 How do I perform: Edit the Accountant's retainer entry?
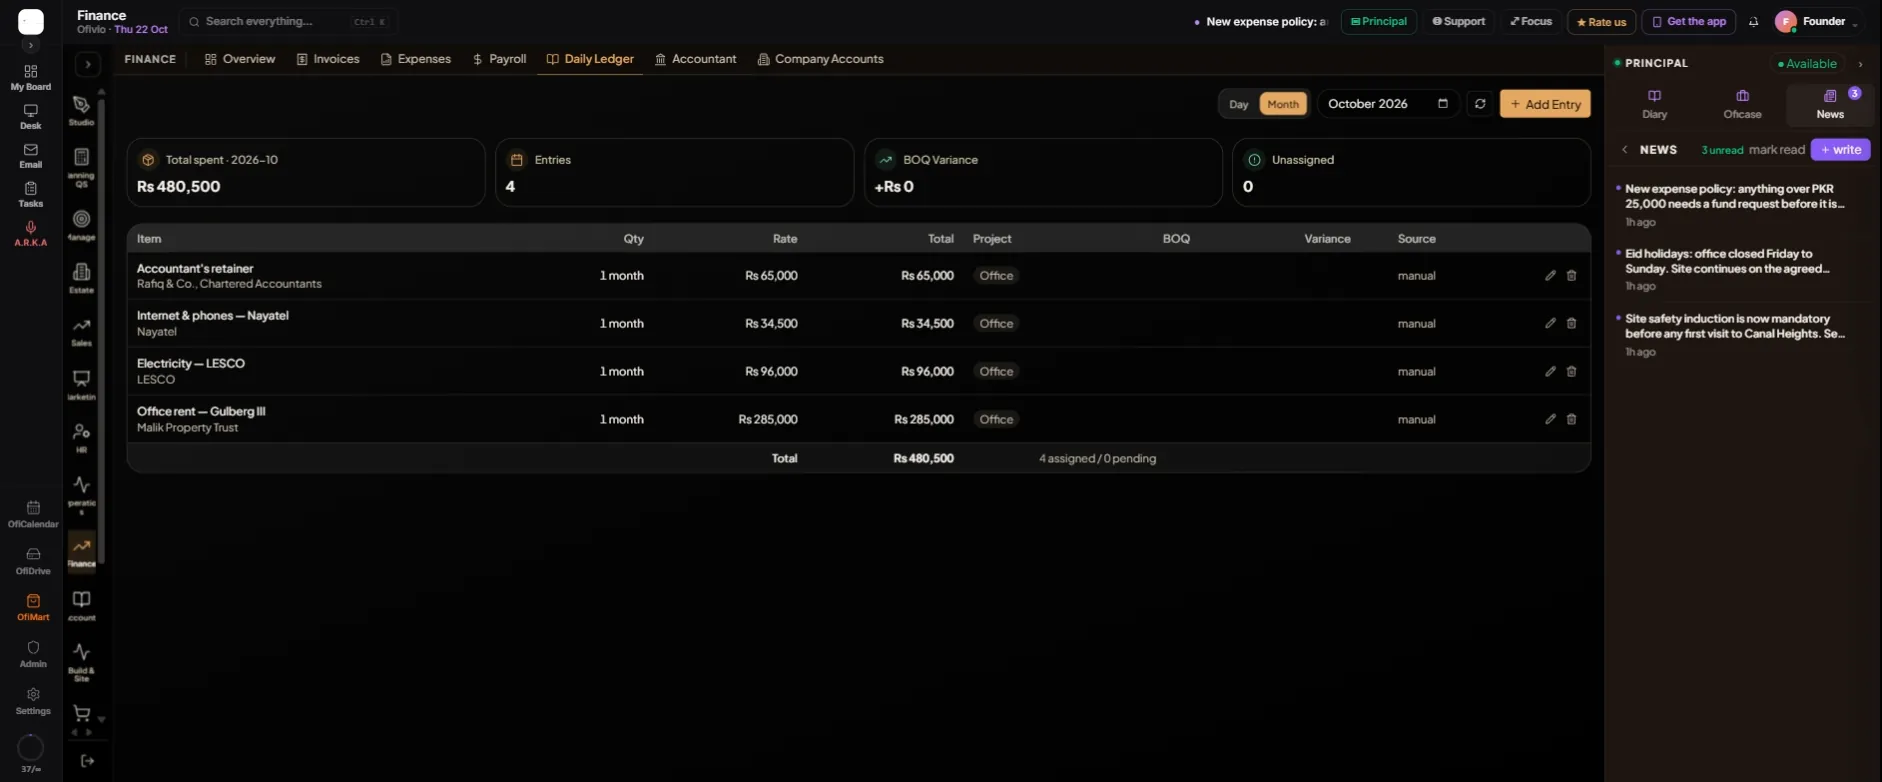1550,276
